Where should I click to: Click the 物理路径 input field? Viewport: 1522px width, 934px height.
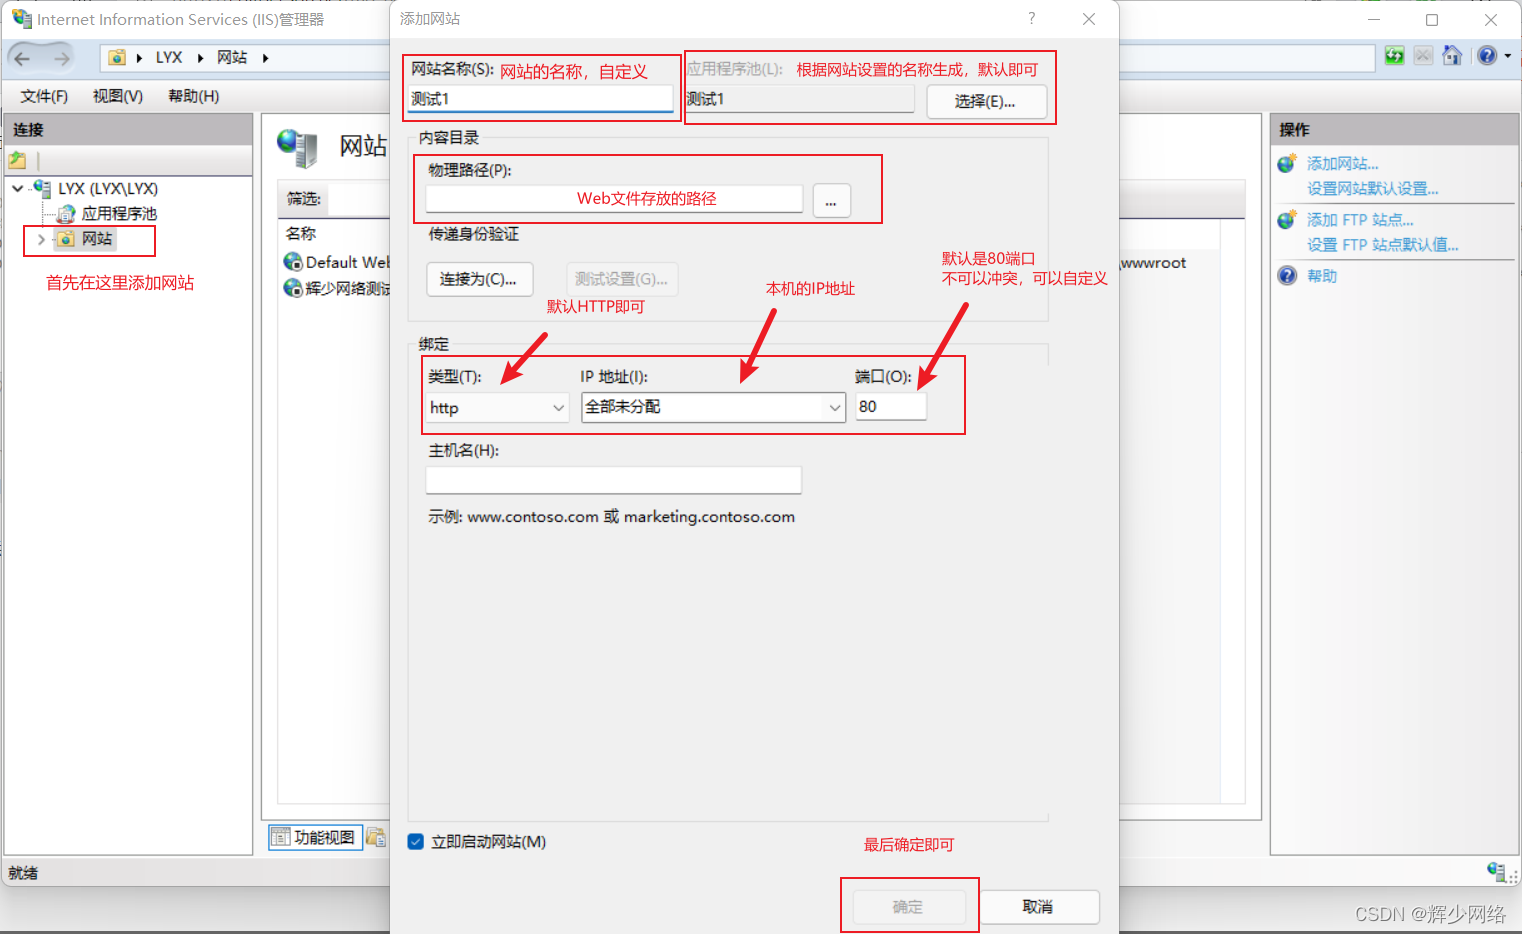614,198
